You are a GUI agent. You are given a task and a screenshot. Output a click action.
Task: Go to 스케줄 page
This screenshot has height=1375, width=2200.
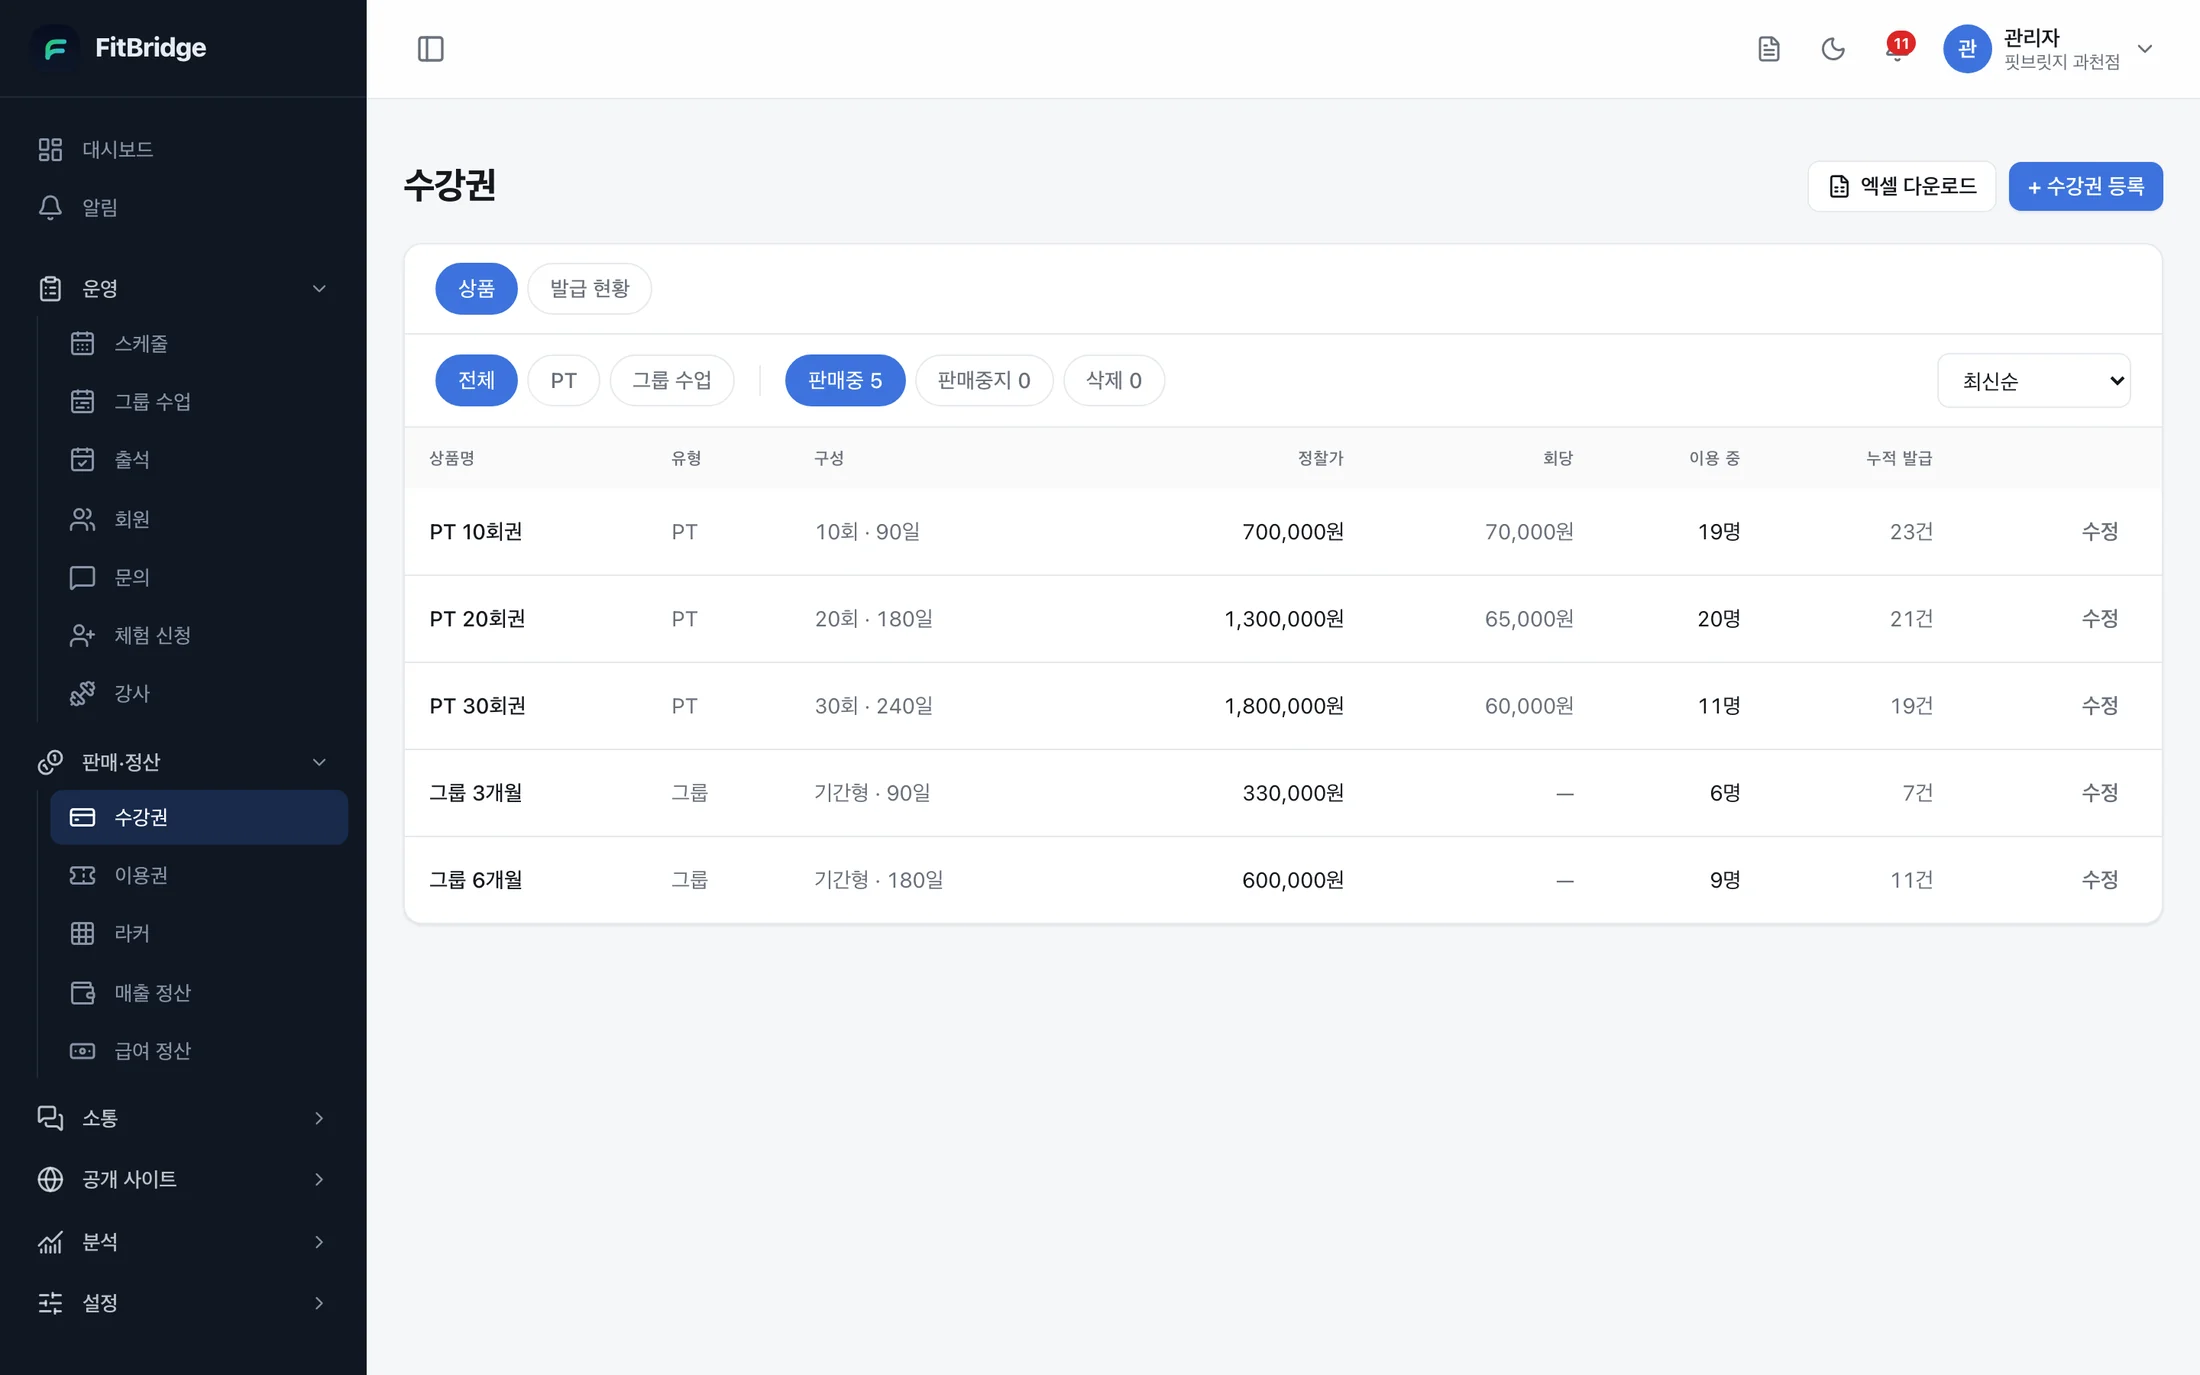point(199,343)
